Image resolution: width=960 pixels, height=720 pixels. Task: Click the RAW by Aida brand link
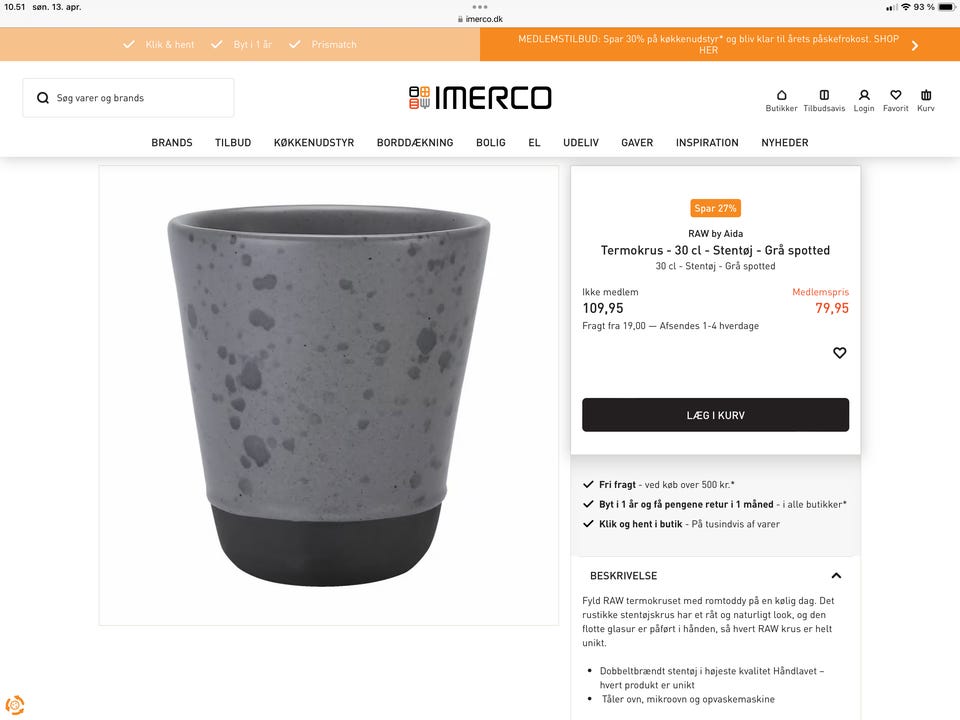pos(715,233)
